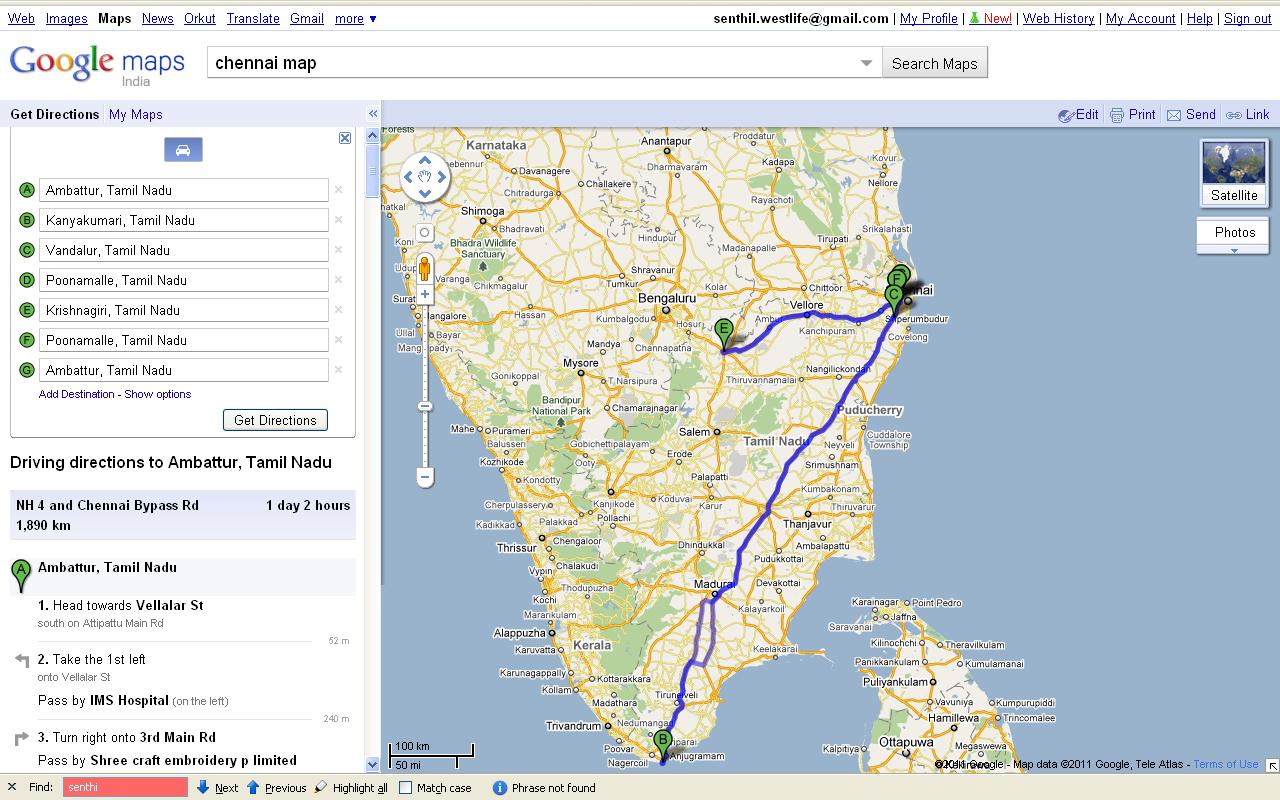Screen dimensions: 1280x800
Task: Select route 'NH 4 and Chennai Bypass Rd'
Action: [x=183, y=515]
